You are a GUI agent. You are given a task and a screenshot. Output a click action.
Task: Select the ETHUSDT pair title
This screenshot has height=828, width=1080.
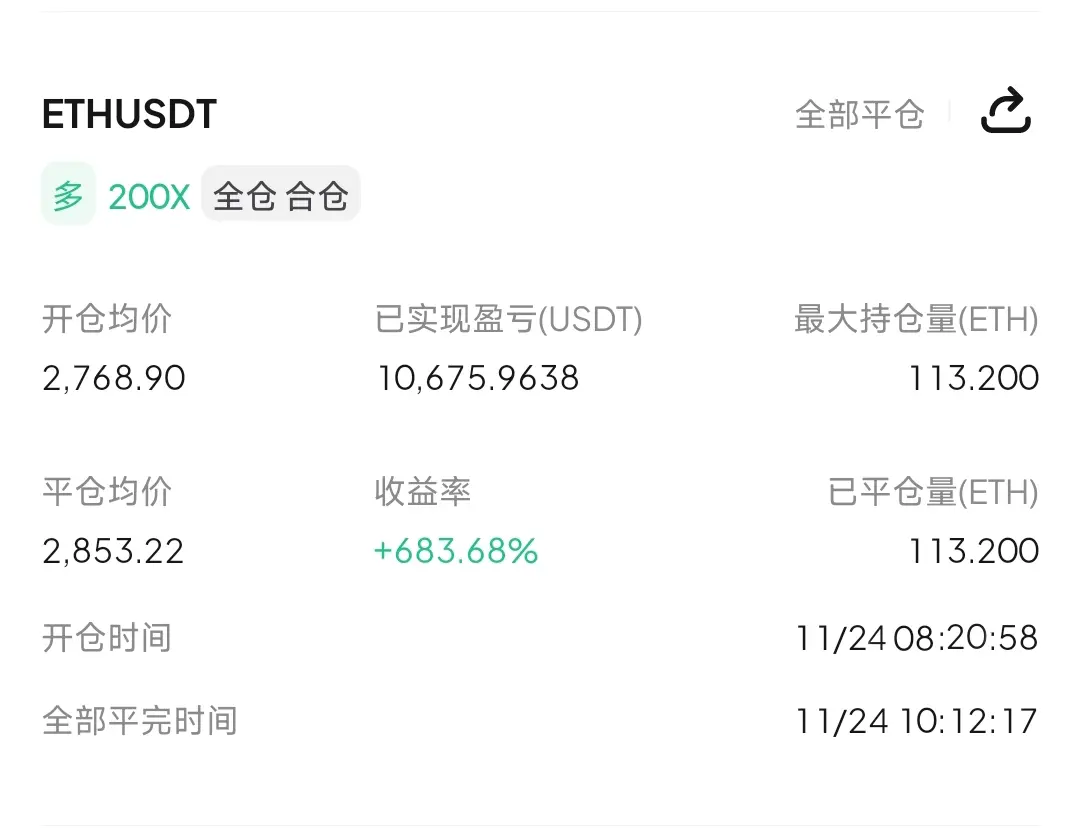click(129, 115)
